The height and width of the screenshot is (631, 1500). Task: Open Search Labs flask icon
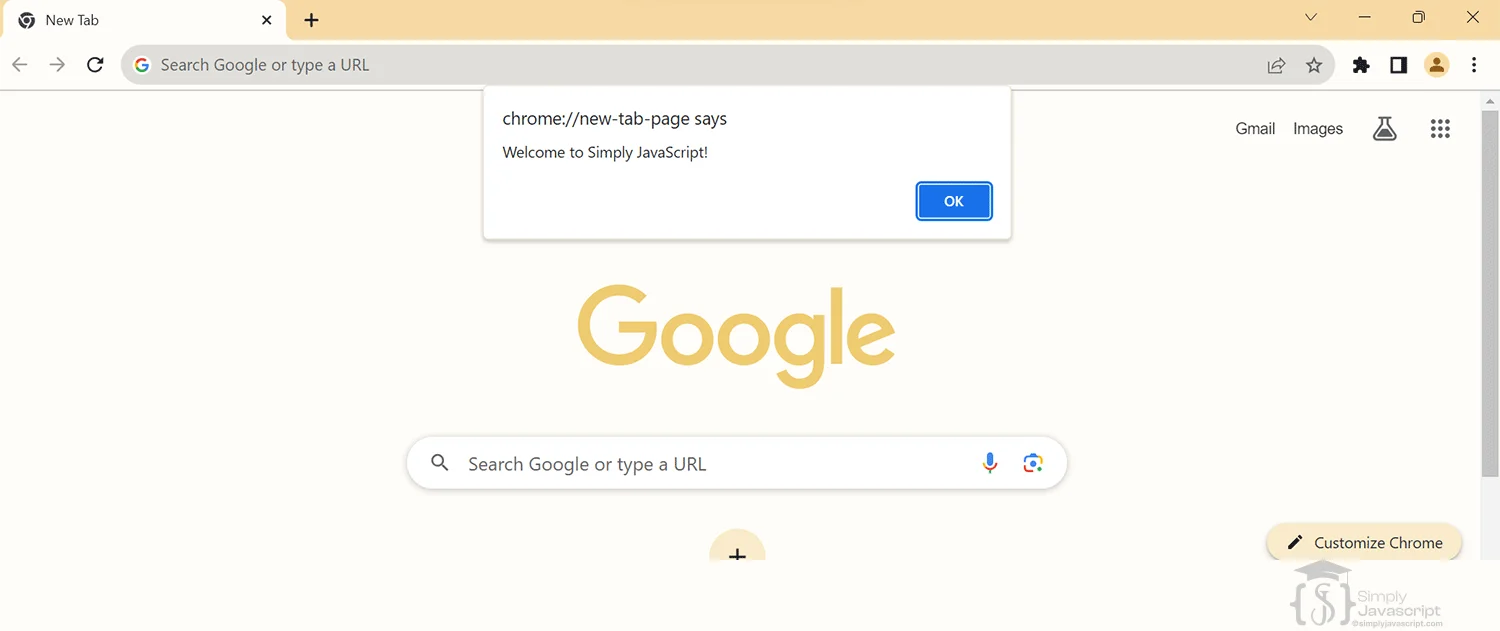pos(1384,128)
